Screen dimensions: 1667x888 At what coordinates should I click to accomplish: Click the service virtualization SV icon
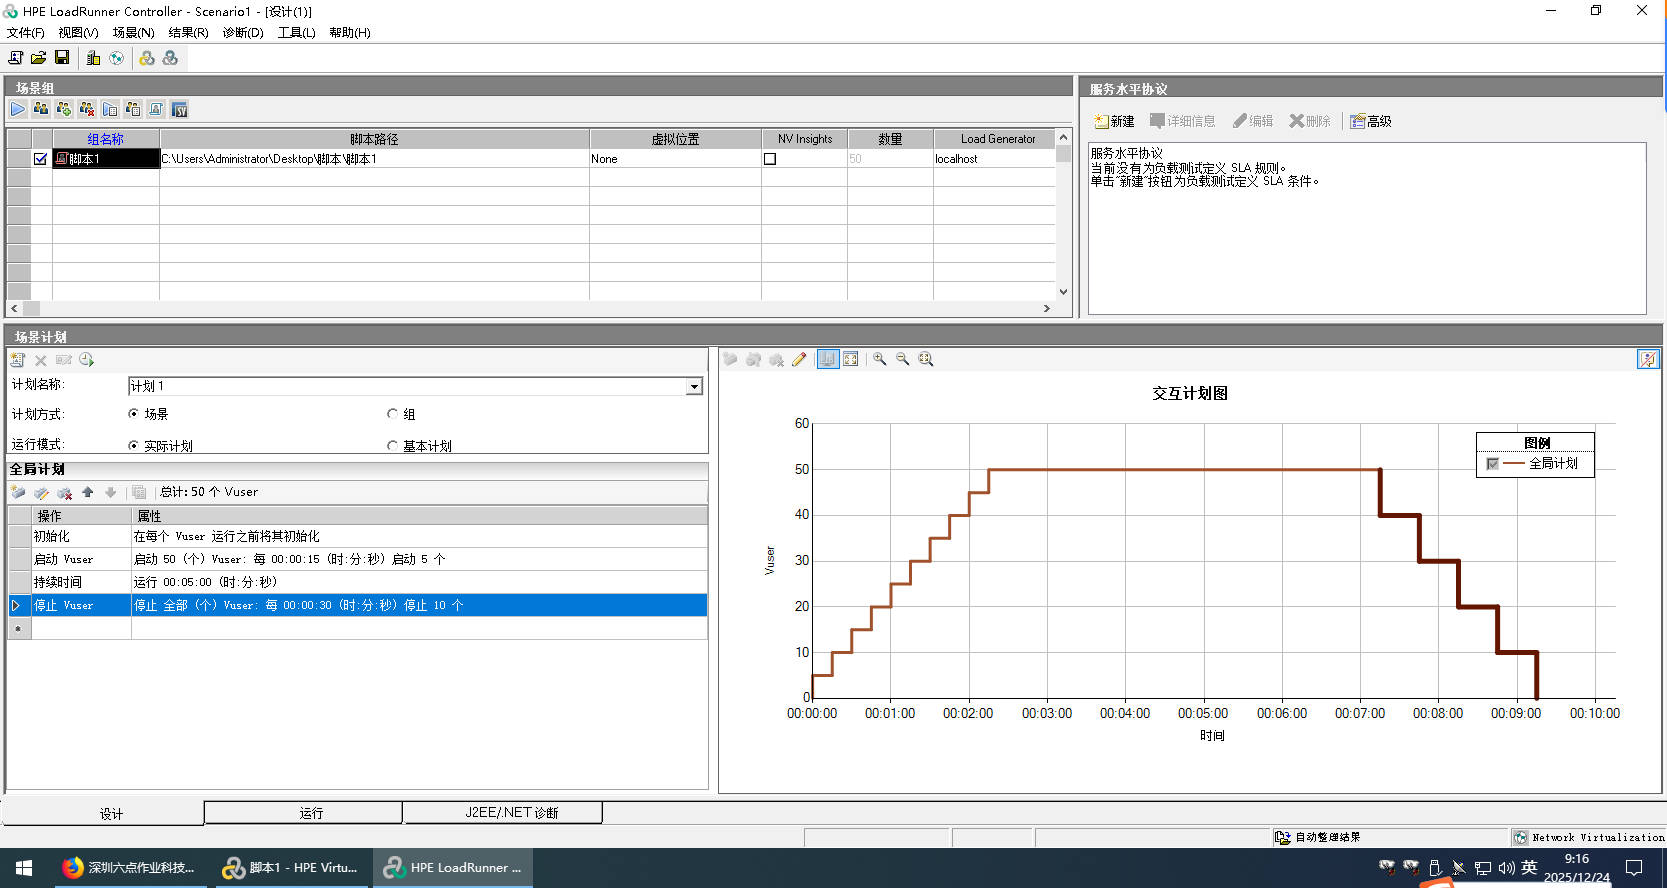180,109
